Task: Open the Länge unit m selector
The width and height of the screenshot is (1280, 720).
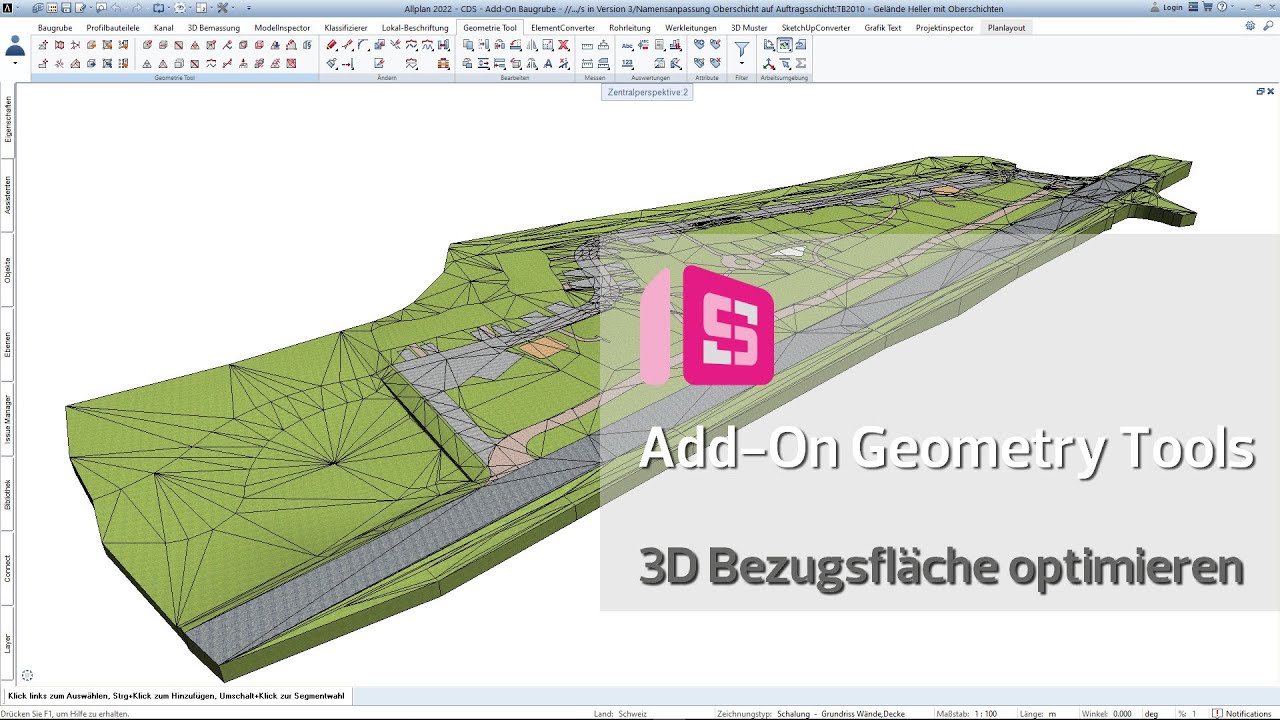Action: 1051,713
